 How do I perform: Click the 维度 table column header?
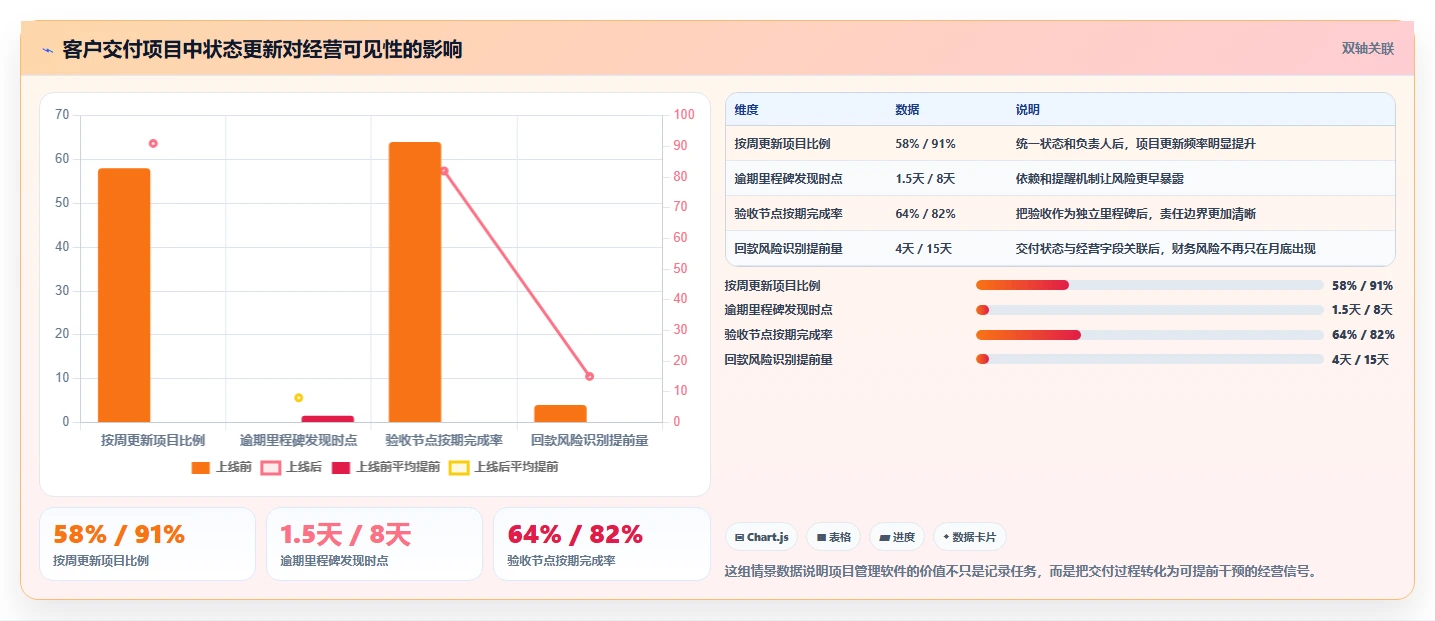(746, 110)
